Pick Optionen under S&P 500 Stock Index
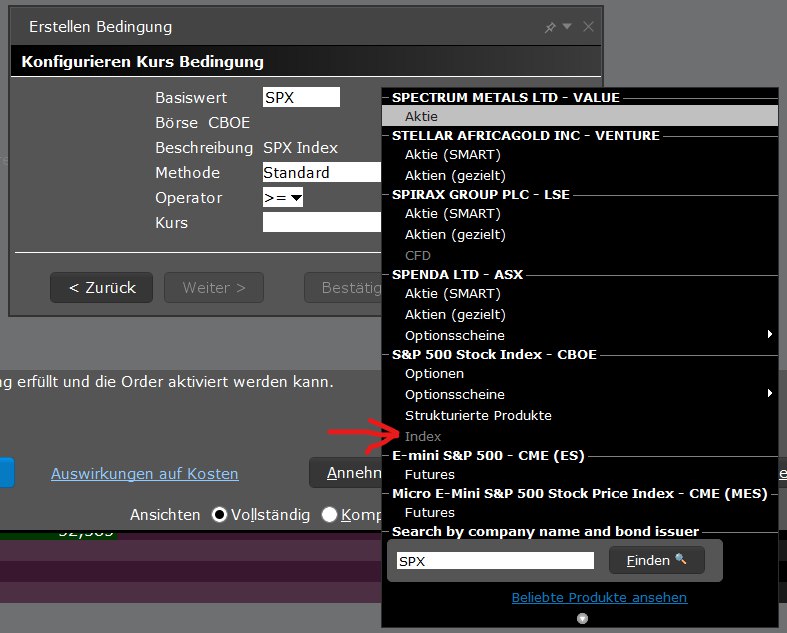 pos(435,373)
